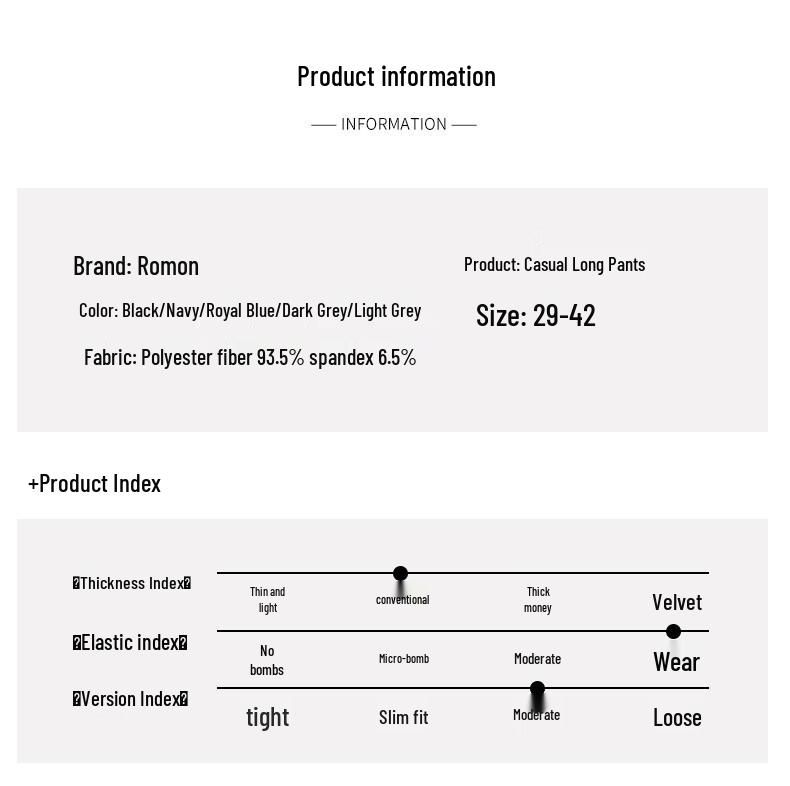
Task: Click the Loose version label
Action: (x=677, y=717)
